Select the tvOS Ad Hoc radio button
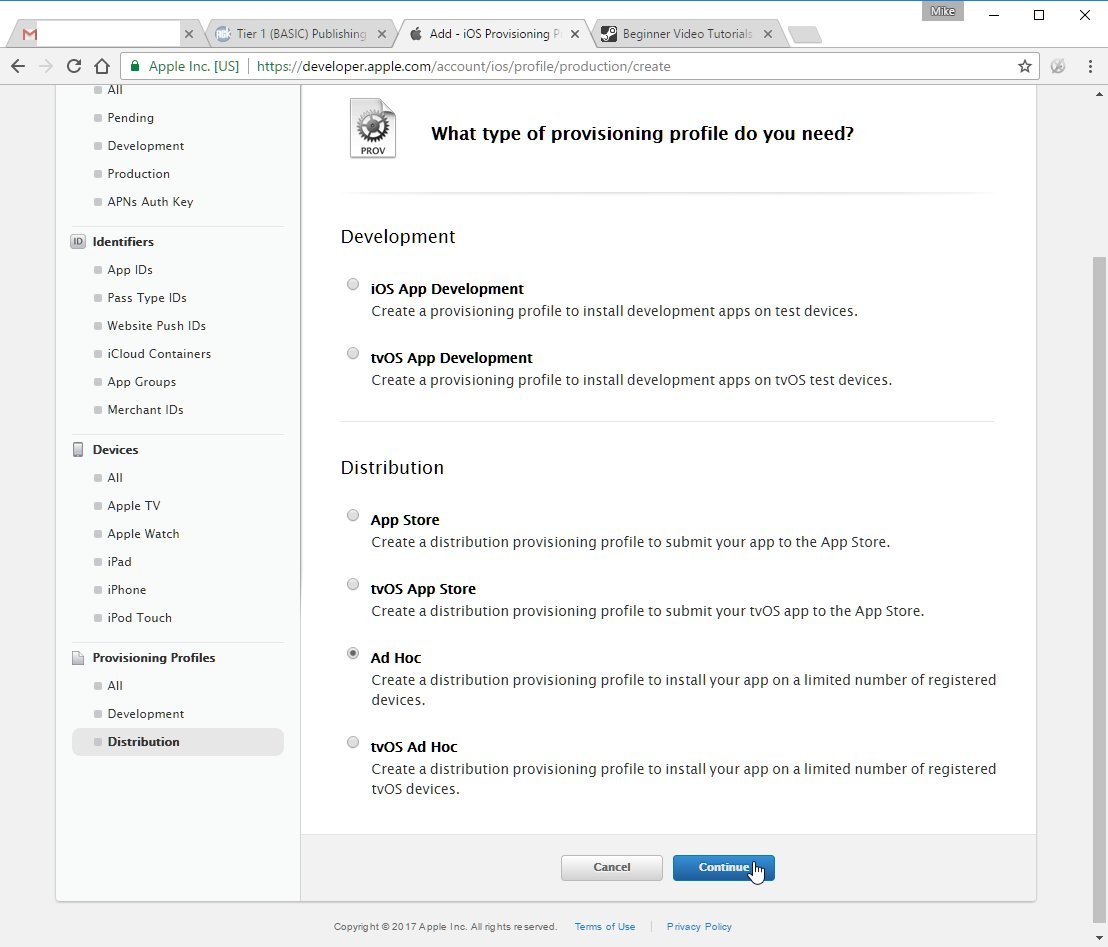This screenshot has height=947, width=1108. 353,742
